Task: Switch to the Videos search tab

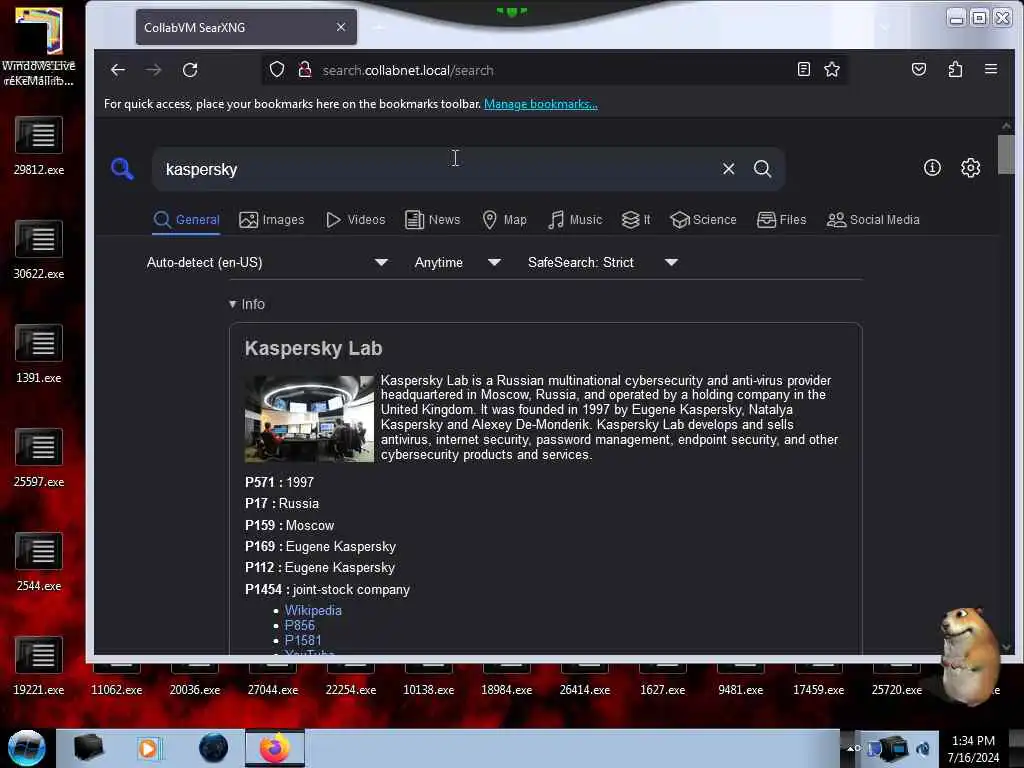Action: pos(356,220)
